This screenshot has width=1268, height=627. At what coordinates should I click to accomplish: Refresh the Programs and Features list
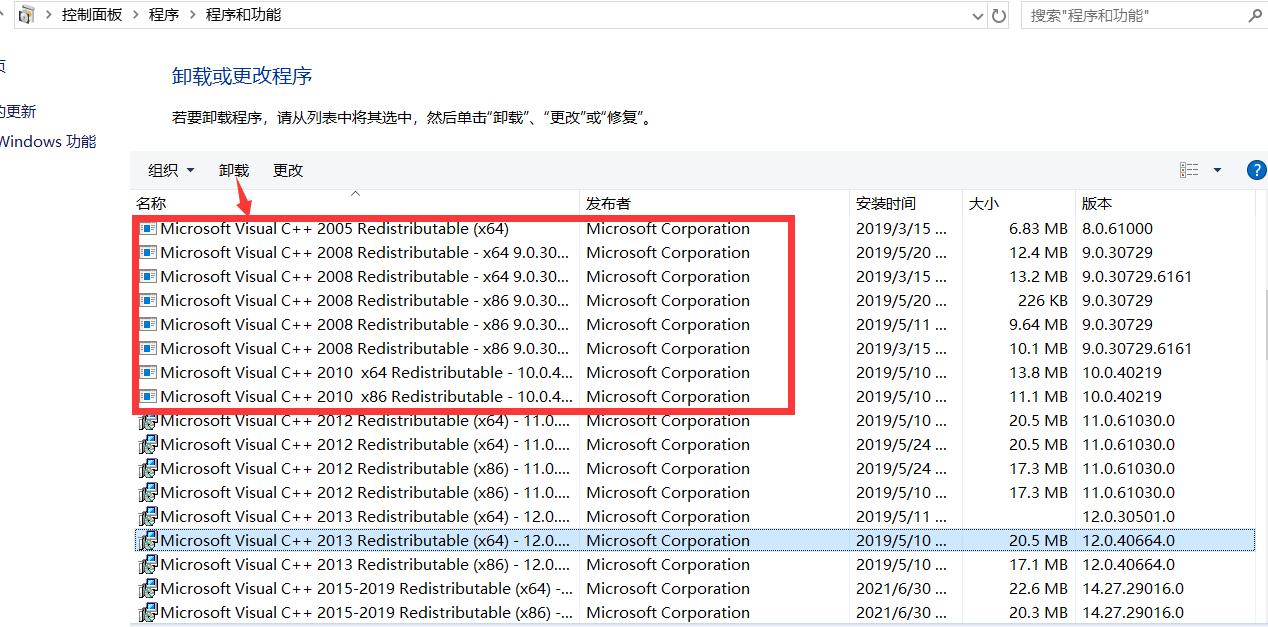click(999, 15)
